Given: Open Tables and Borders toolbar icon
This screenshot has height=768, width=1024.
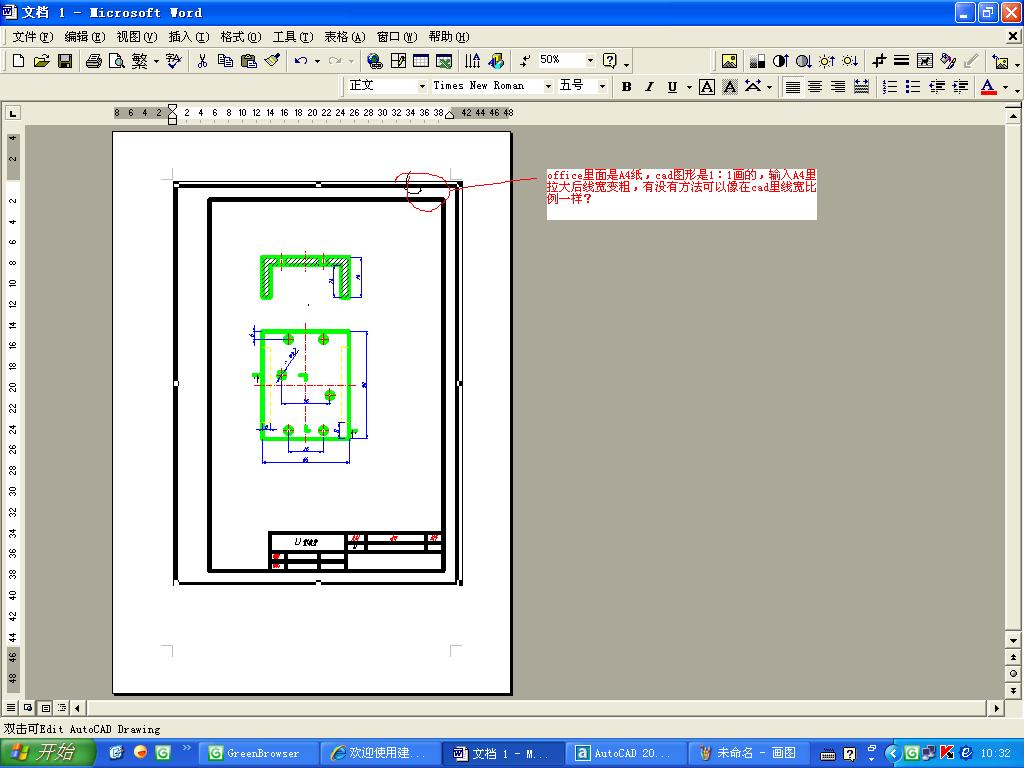Looking at the screenshot, I should 398,61.
